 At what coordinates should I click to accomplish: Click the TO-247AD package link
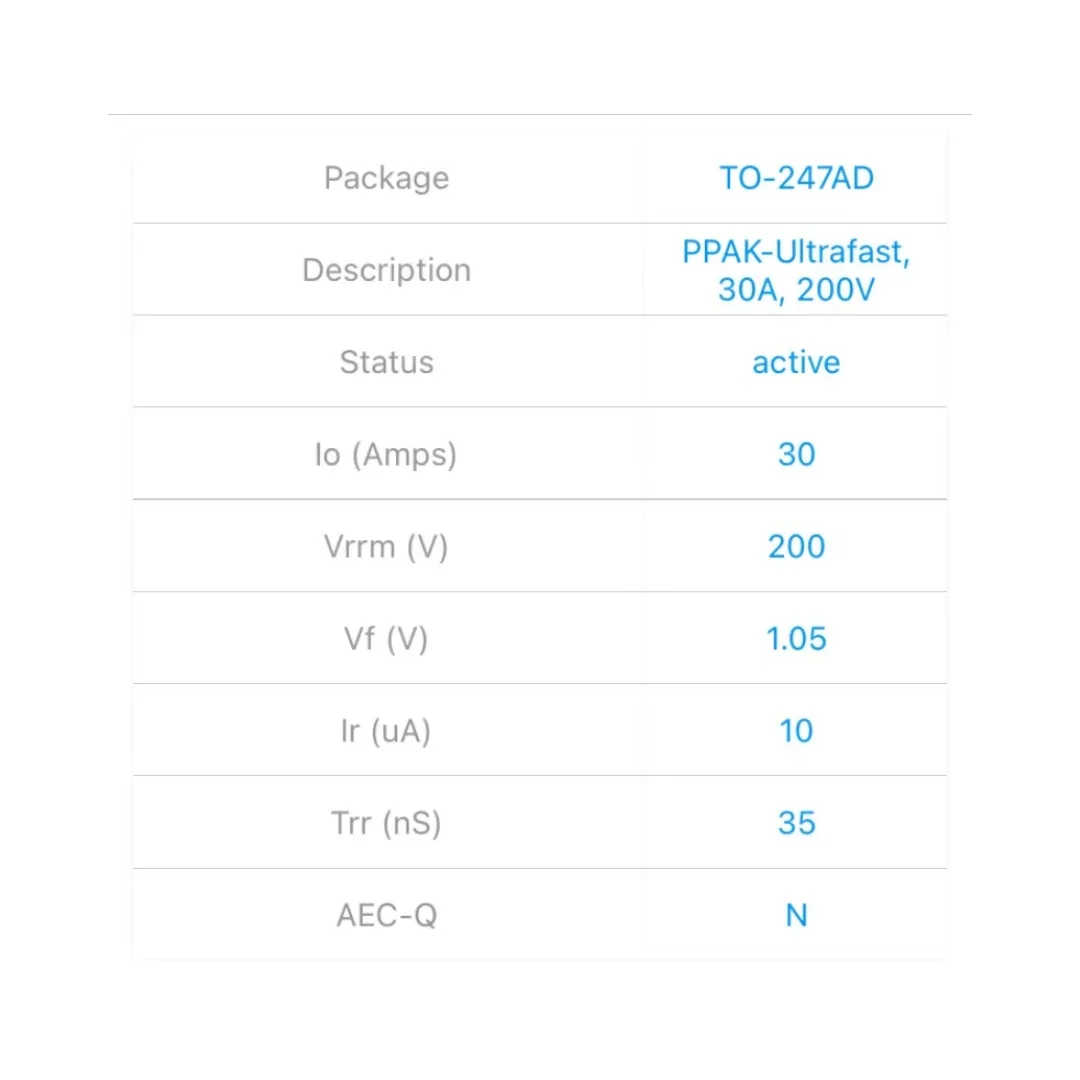[796, 178]
